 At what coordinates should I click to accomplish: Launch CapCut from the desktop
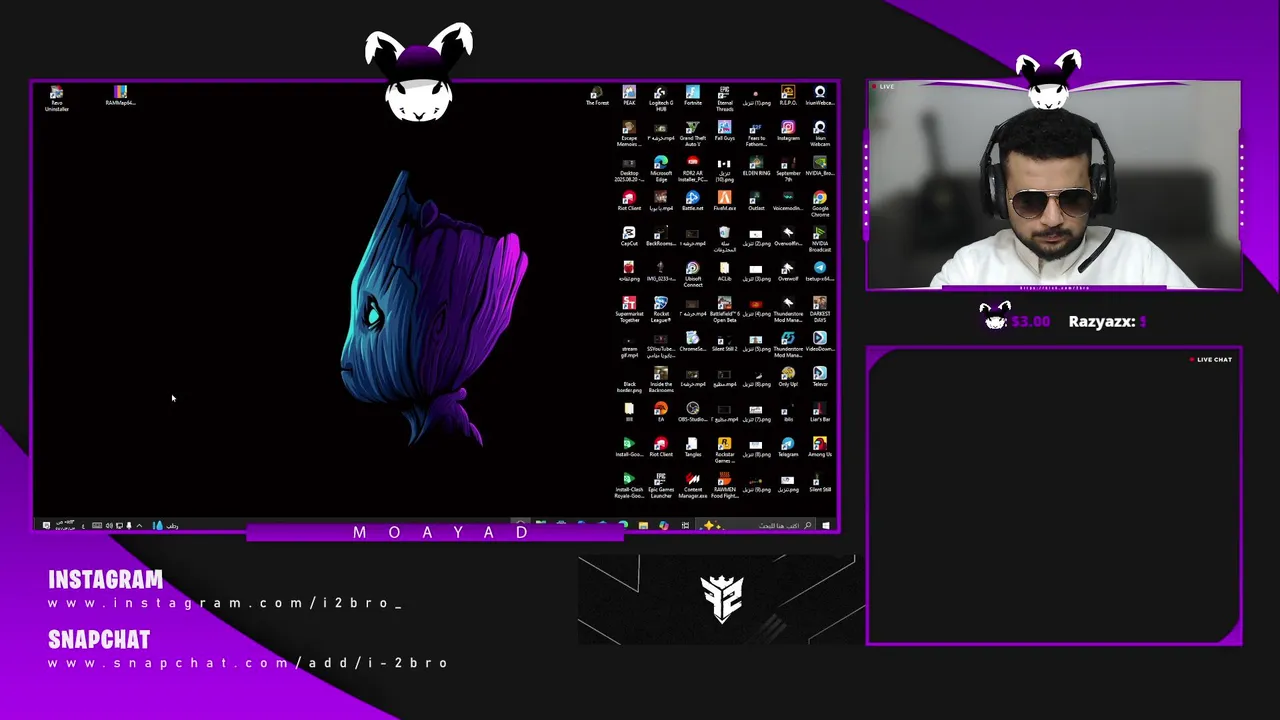pyautogui.click(x=629, y=236)
